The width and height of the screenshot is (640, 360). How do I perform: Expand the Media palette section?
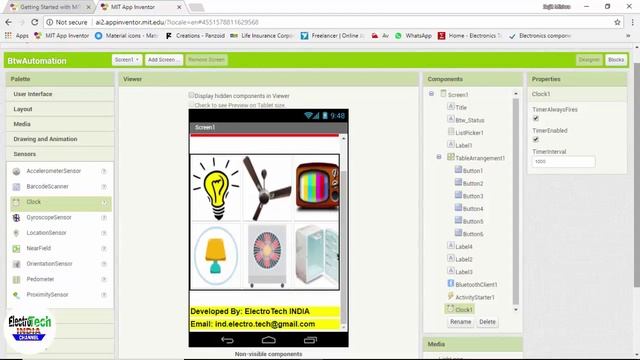pos(60,124)
